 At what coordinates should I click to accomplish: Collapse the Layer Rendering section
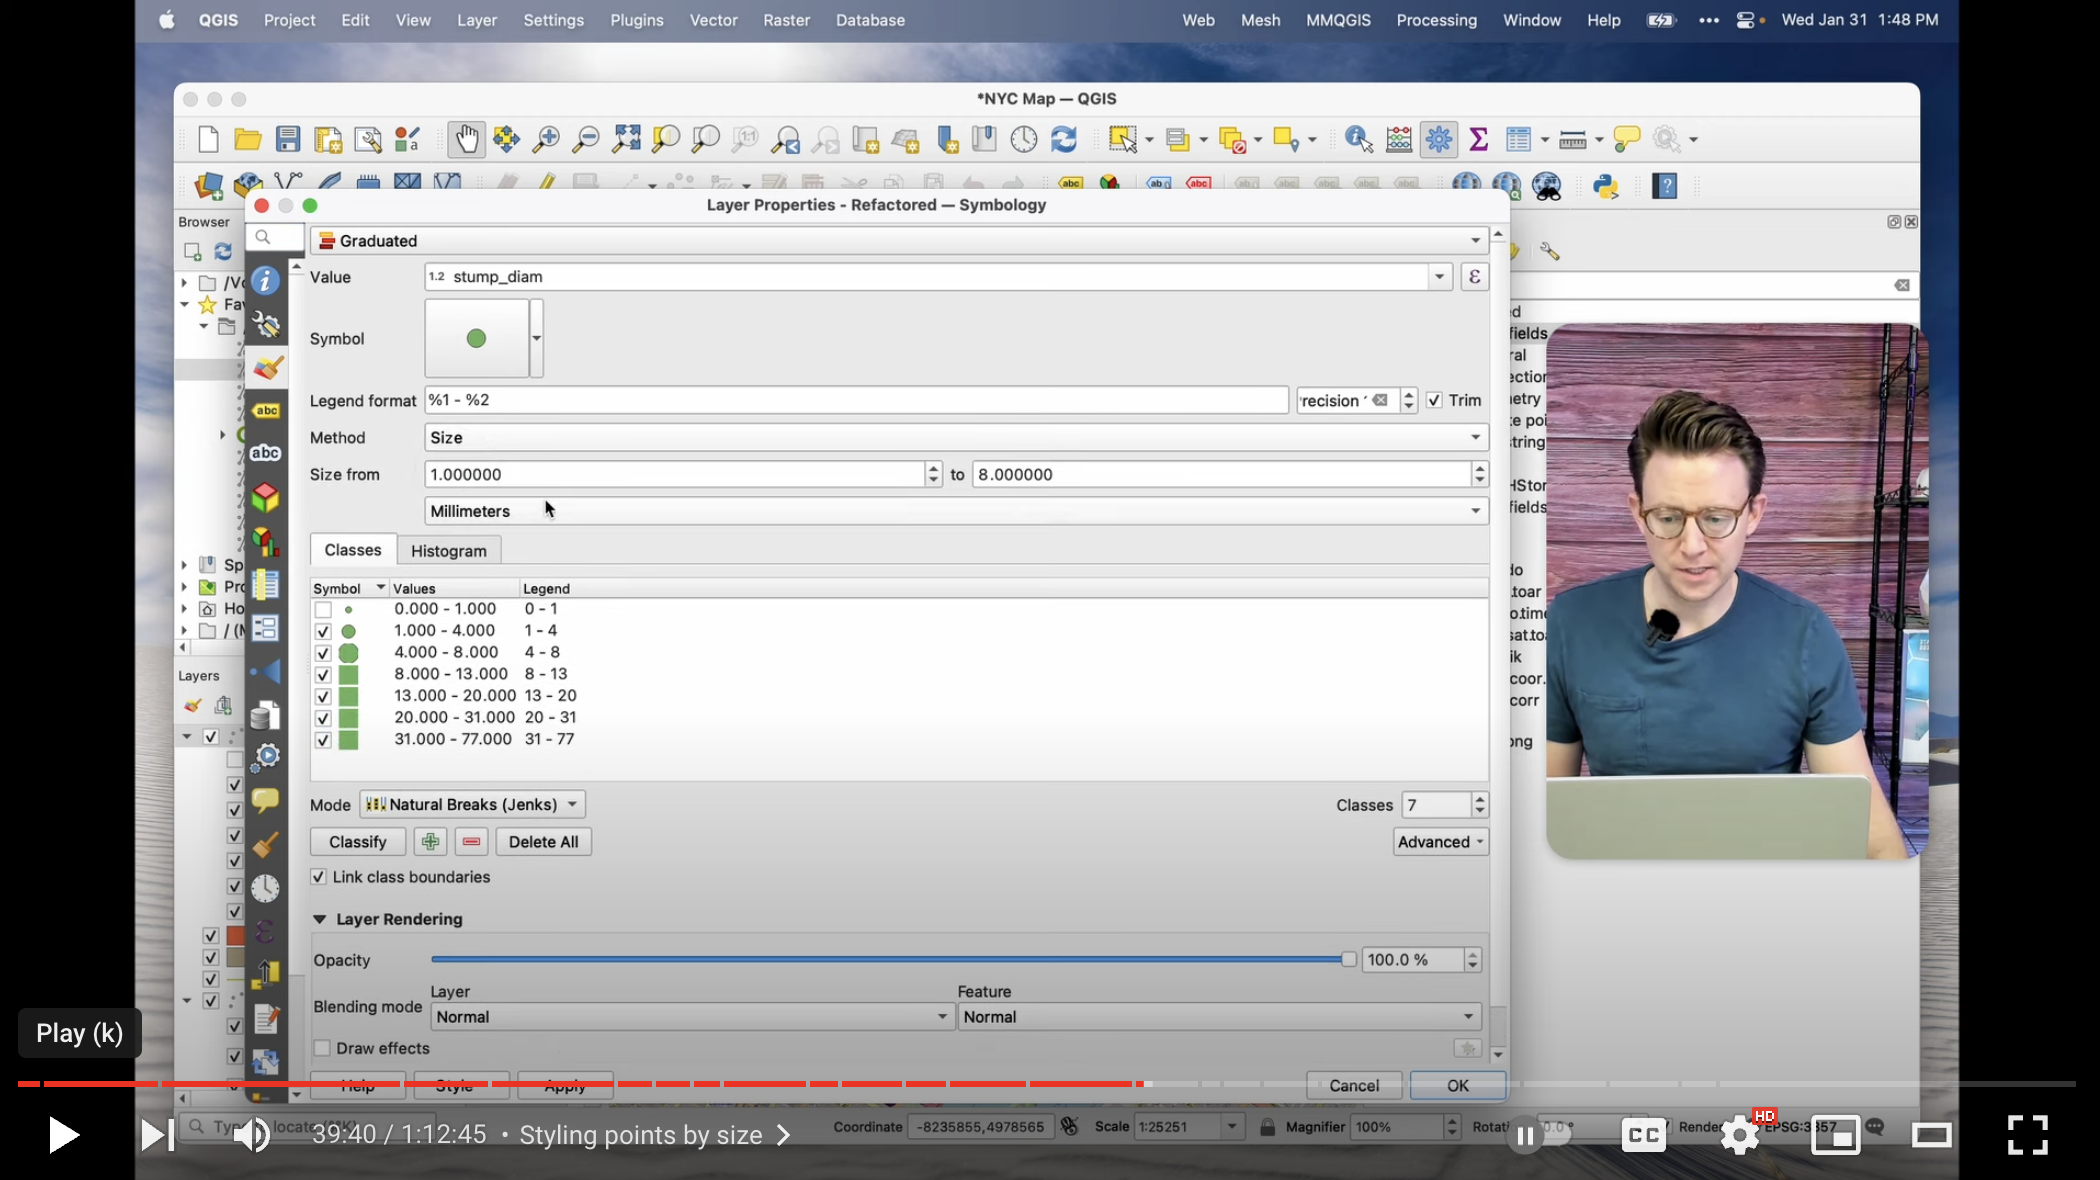319,919
